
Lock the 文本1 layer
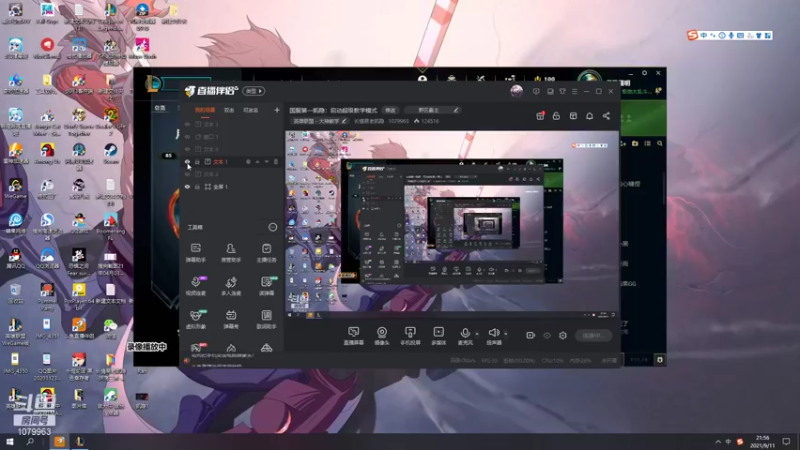(197, 162)
